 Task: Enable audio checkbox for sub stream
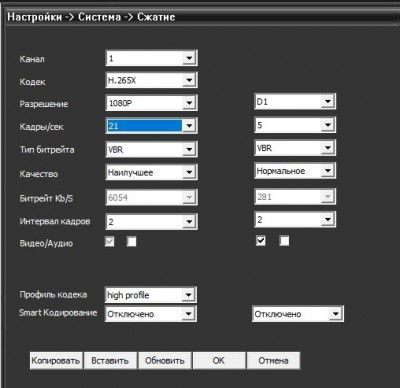[284, 240]
